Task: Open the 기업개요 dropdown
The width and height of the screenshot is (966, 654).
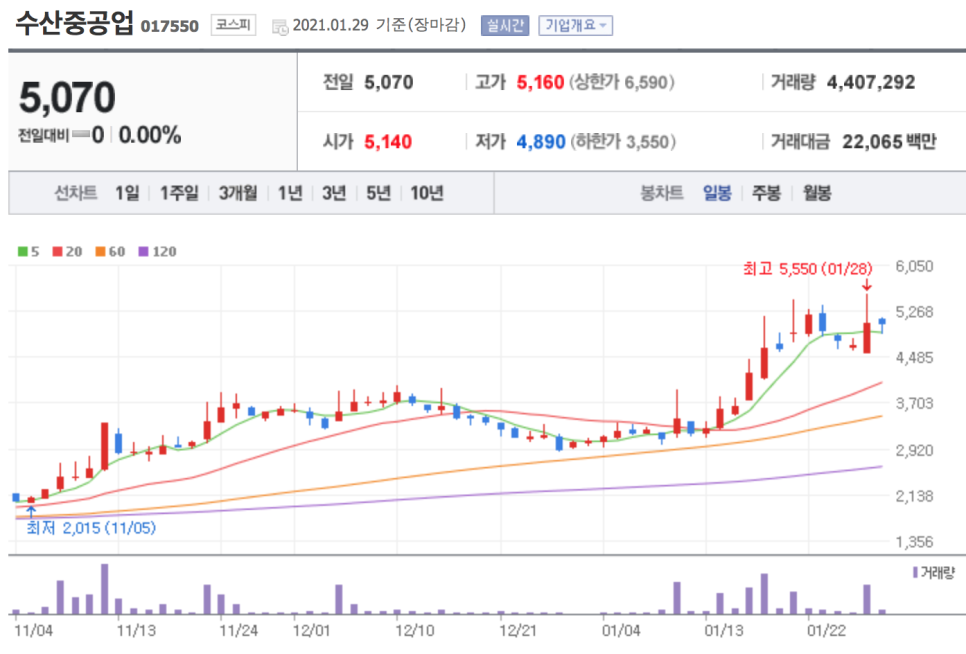Action: 575,25
